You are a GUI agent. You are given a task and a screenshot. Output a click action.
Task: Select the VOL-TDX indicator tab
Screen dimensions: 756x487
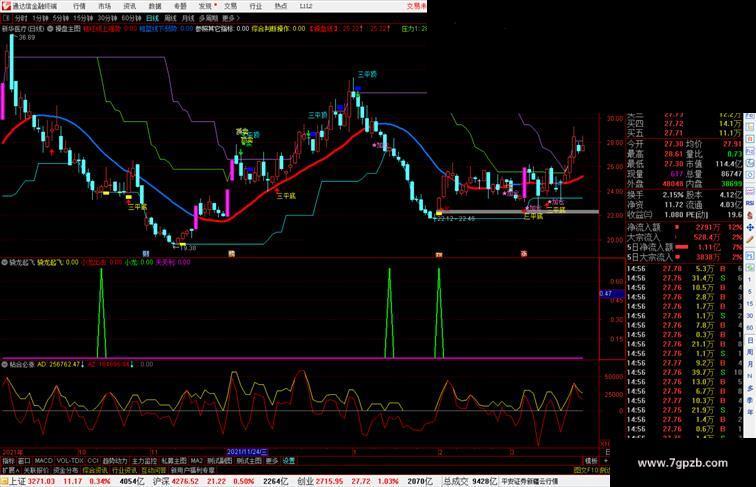pos(70,461)
